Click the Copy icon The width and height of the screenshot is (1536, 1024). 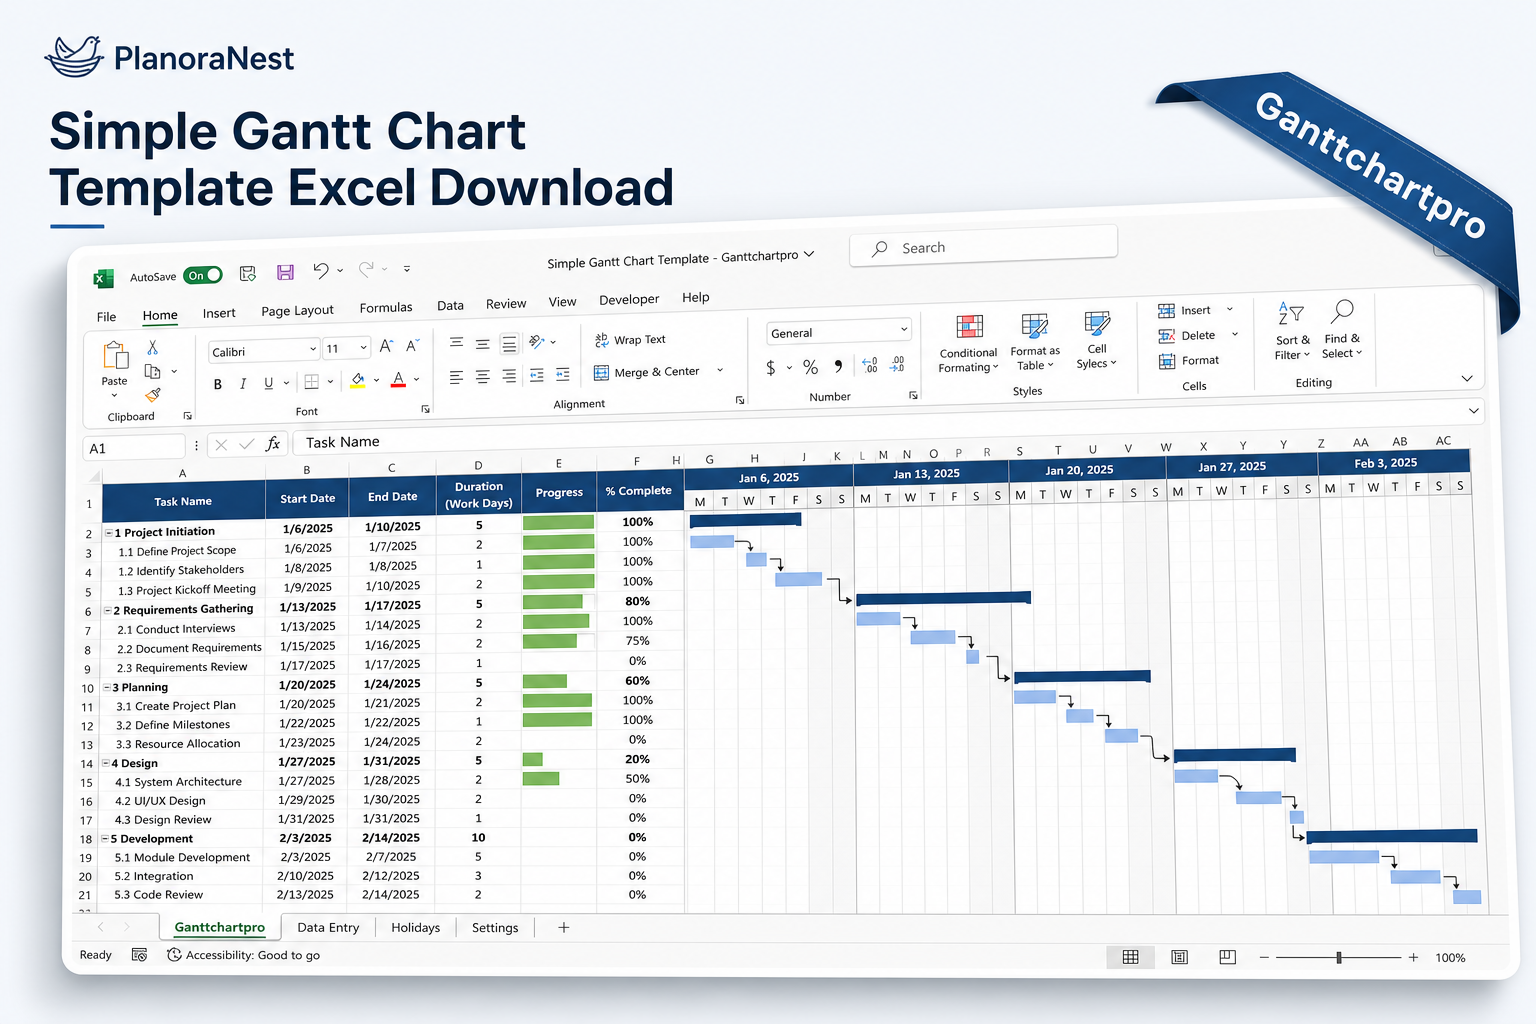click(x=153, y=371)
